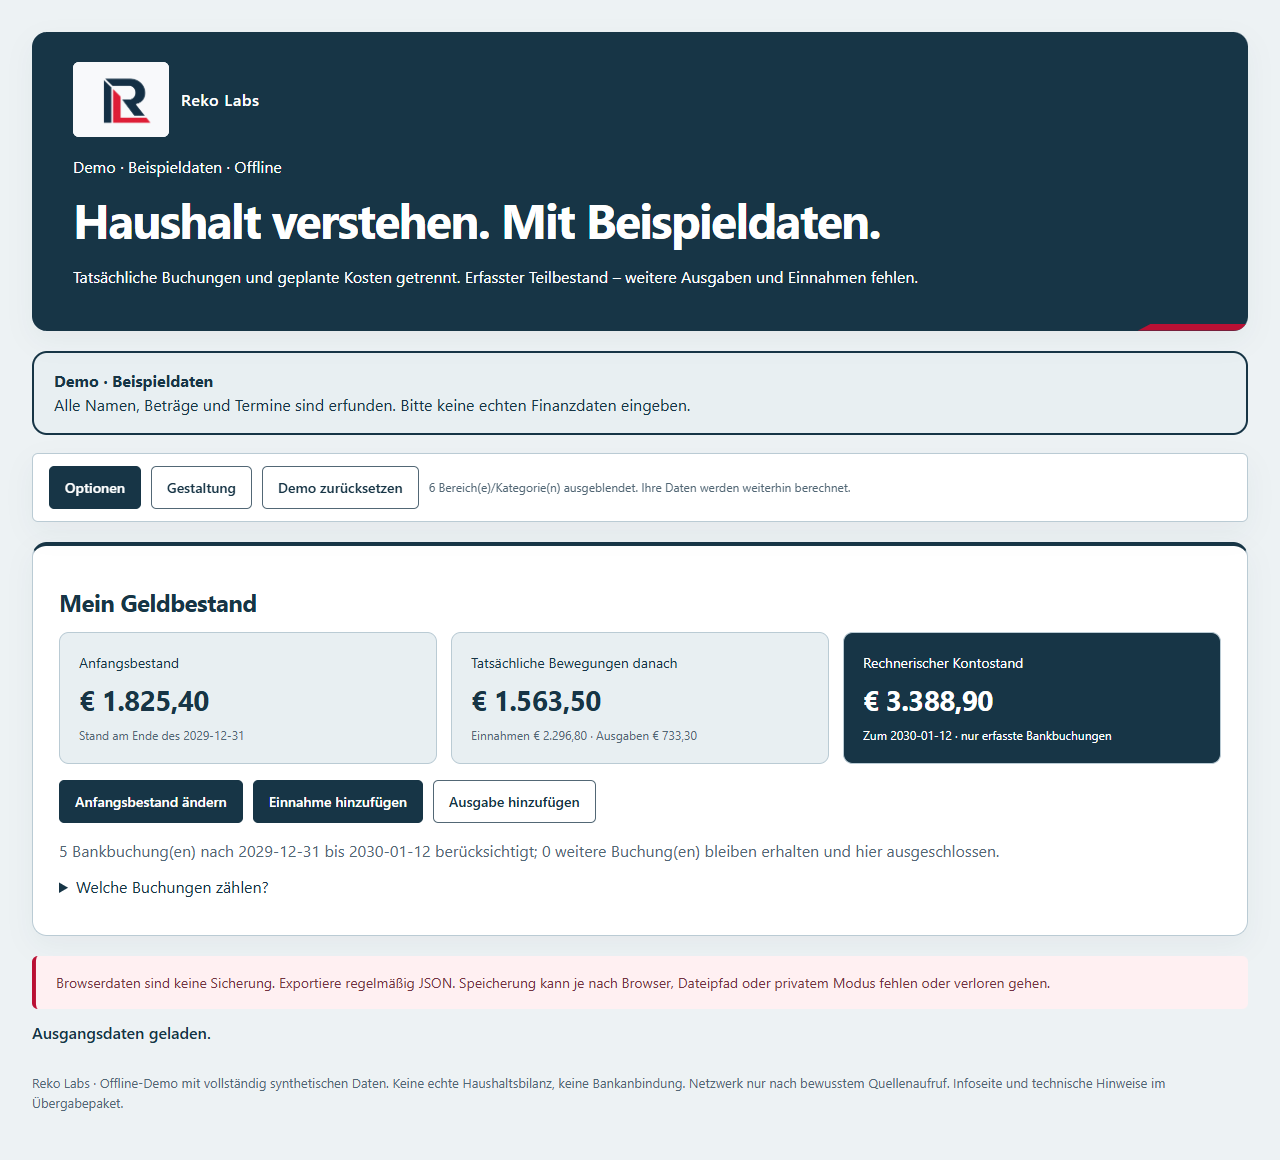The width and height of the screenshot is (1280, 1160).
Task: Click 'Zum 2030-01-12 · nur erfasste Bankbuchungen' note
Action: [987, 736]
